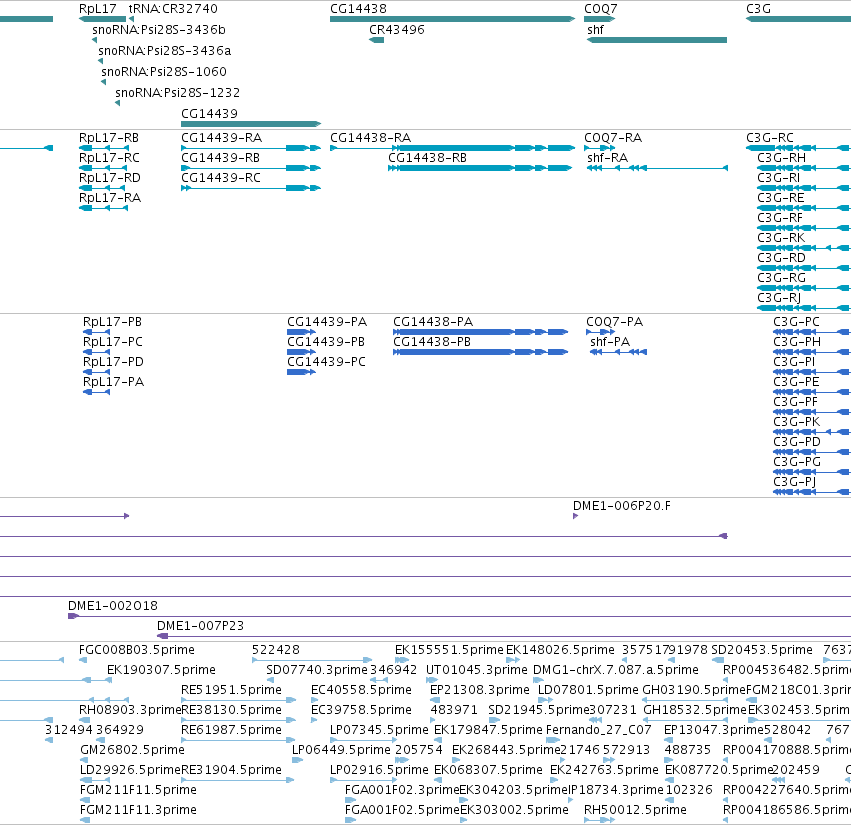
Task: Open transcript RpL17-RD
Action: [103, 188]
